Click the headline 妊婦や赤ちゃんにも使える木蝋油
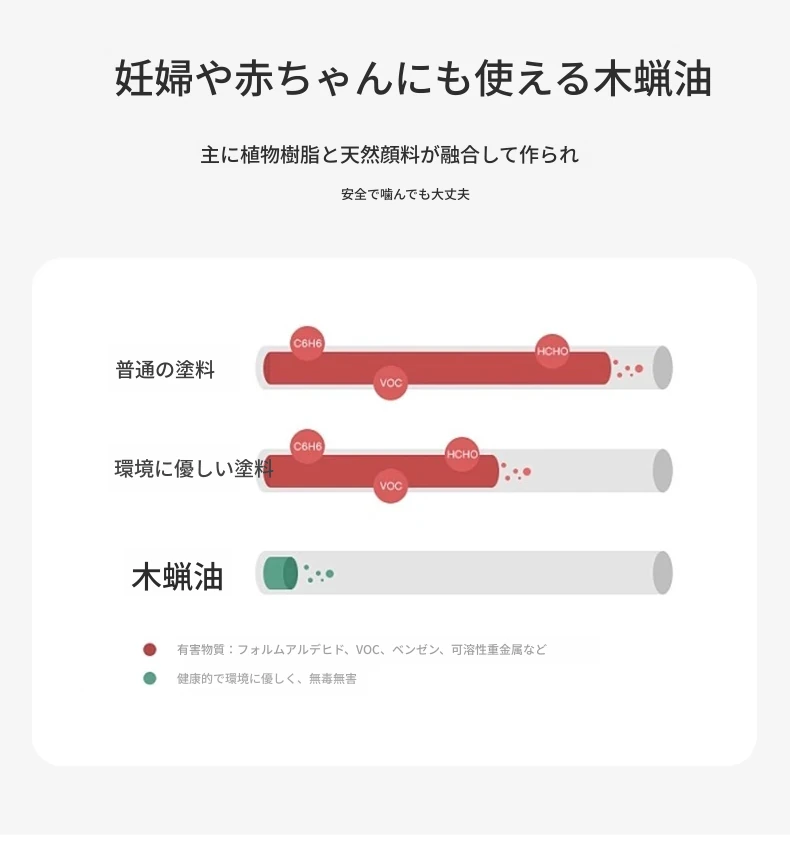790x859 pixels. (x=413, y=80)
